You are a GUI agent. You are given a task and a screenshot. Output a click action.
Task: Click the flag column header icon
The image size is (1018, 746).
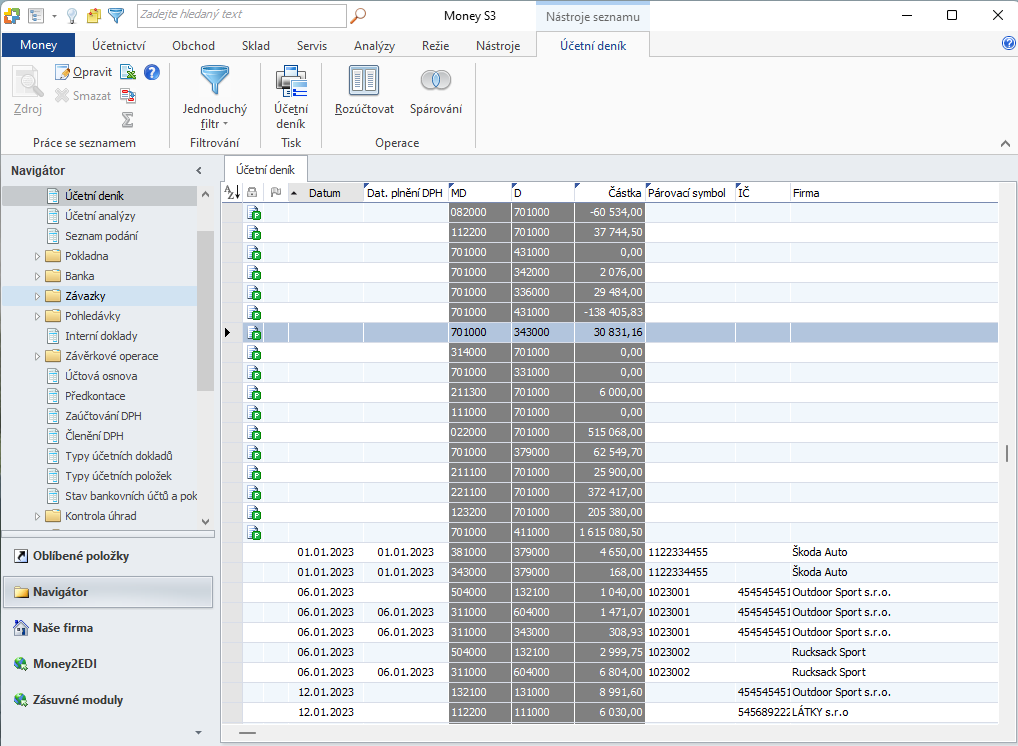click(276, 192)
